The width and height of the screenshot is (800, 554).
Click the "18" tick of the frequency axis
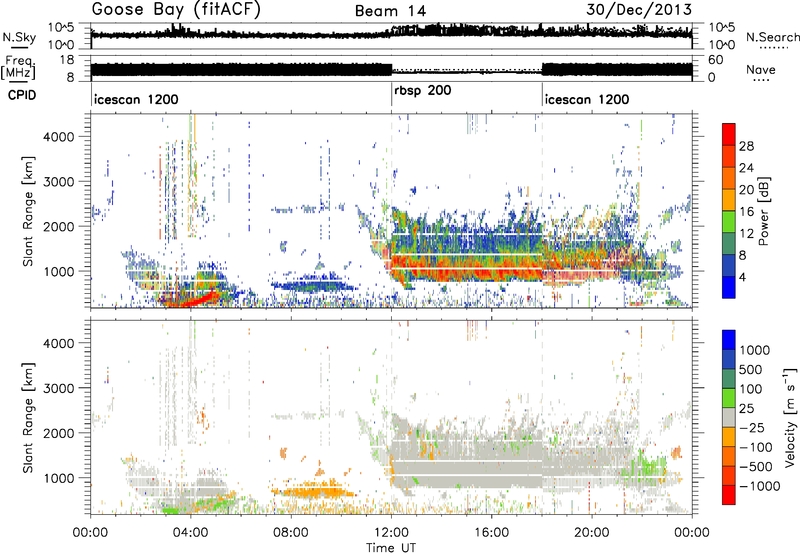click(x=67, y=60)
